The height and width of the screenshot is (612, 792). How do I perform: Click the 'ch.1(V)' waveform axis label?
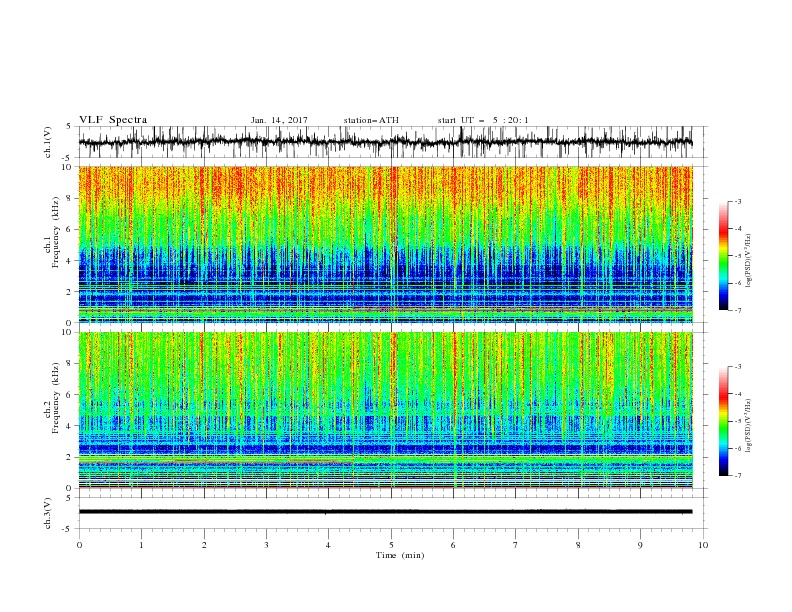point(47,142)
